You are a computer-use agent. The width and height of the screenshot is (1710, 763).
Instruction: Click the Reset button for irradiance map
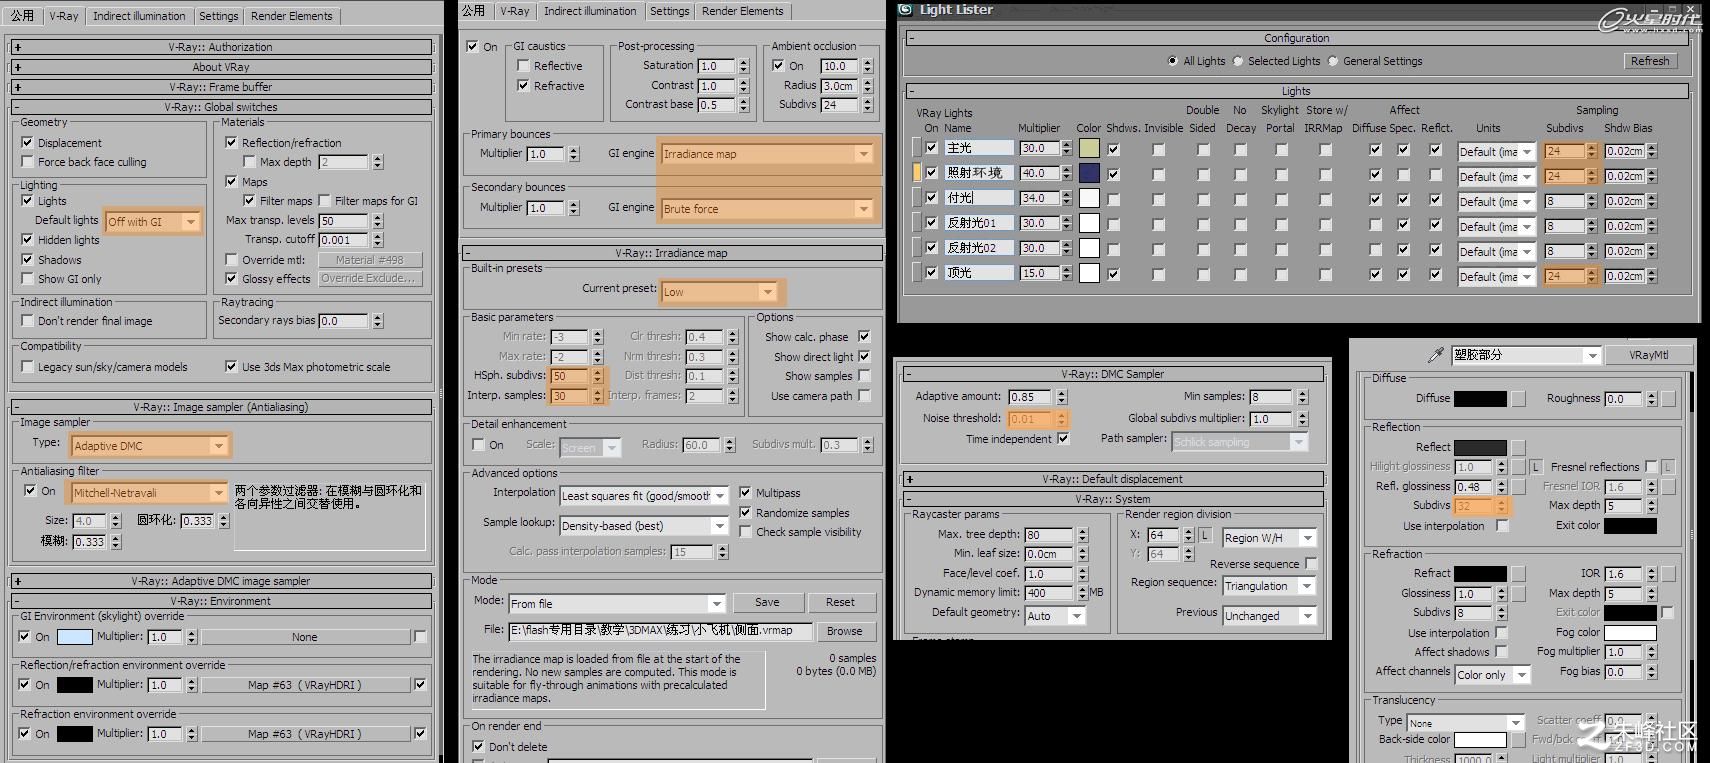(840, 603)
